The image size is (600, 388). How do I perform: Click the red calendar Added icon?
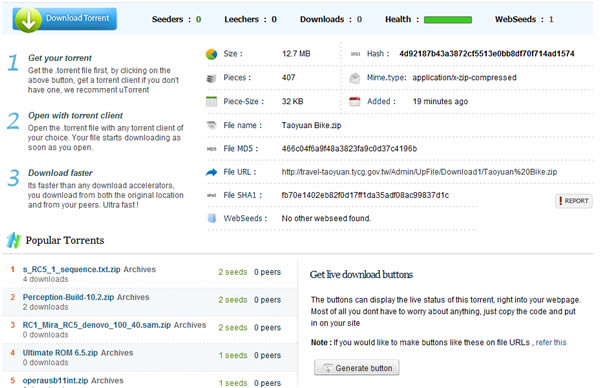[x=355, y=101]
